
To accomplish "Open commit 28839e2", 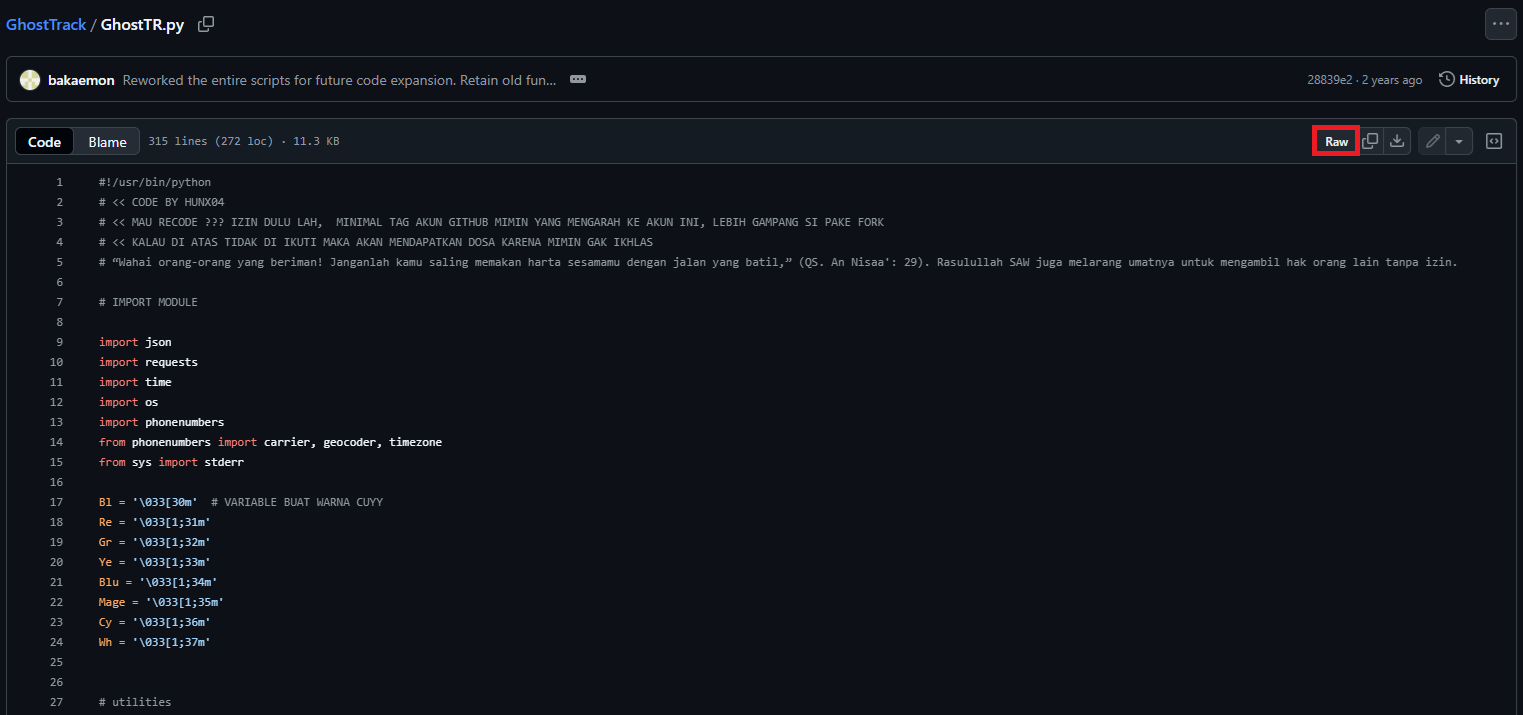I will [1329, 80].
